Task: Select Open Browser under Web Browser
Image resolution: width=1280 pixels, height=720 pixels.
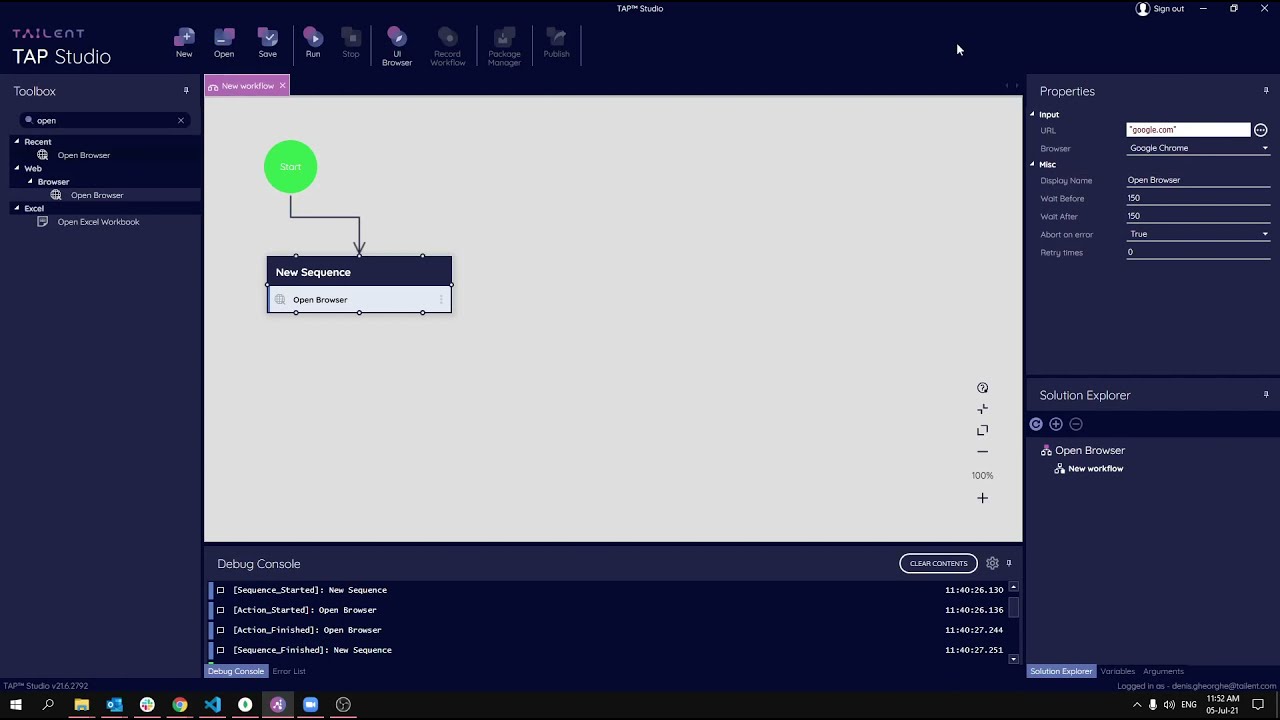Action: click(x=97, y=195)
